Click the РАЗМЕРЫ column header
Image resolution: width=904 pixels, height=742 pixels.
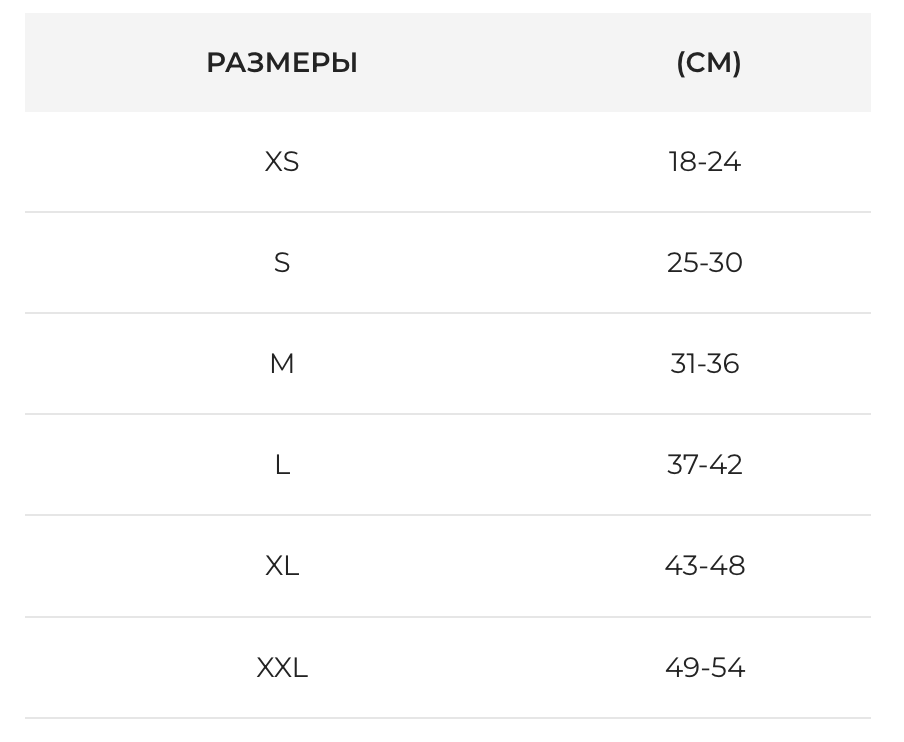(x=282, y=63)
